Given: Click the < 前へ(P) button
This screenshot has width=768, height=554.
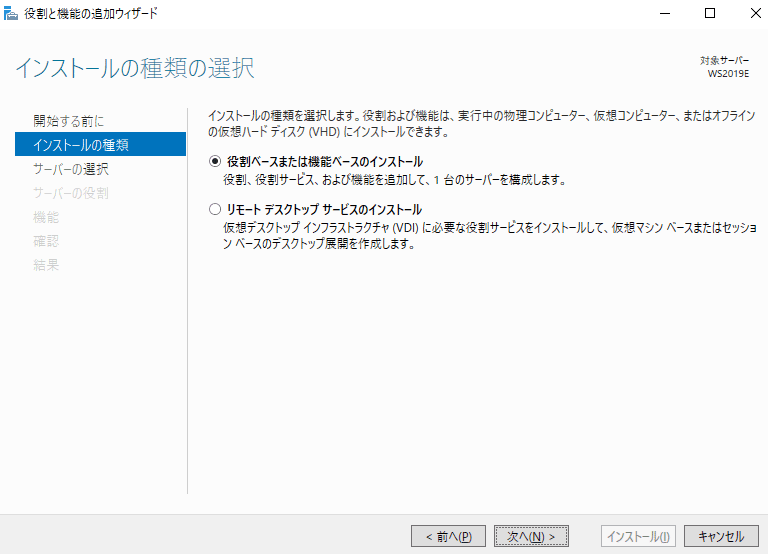Looking at the screenshot, I should click(x=449, y=536).
